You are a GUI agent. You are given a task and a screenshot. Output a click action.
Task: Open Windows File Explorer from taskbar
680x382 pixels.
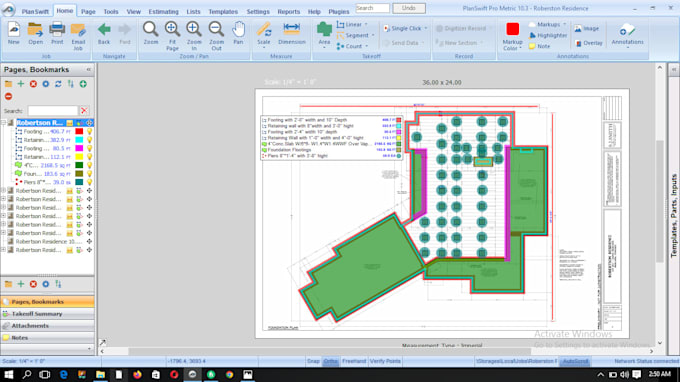[100, 375]
